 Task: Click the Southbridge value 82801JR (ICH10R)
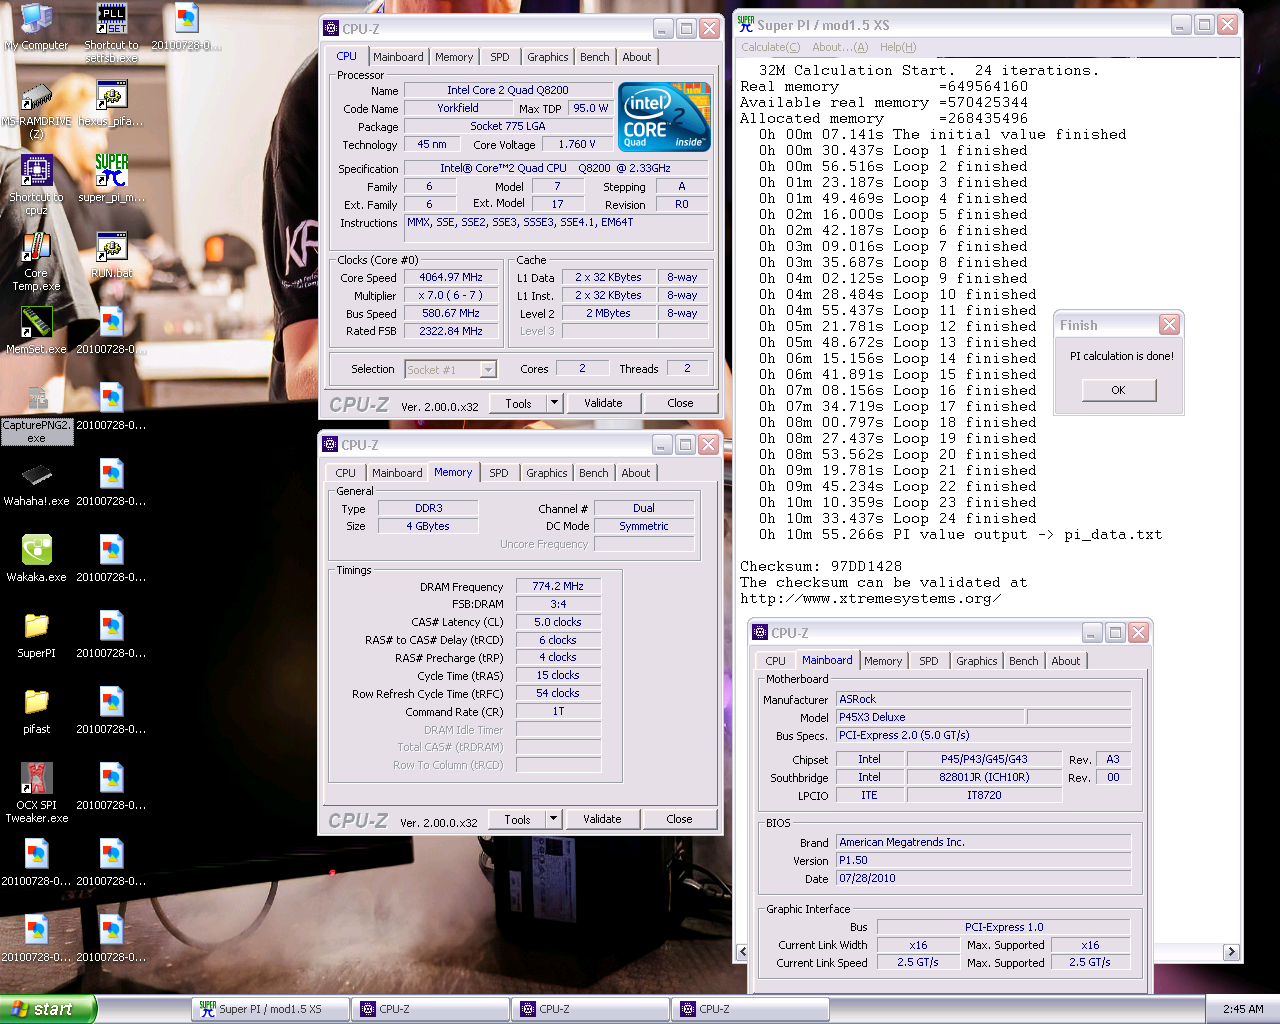[984, 778]
